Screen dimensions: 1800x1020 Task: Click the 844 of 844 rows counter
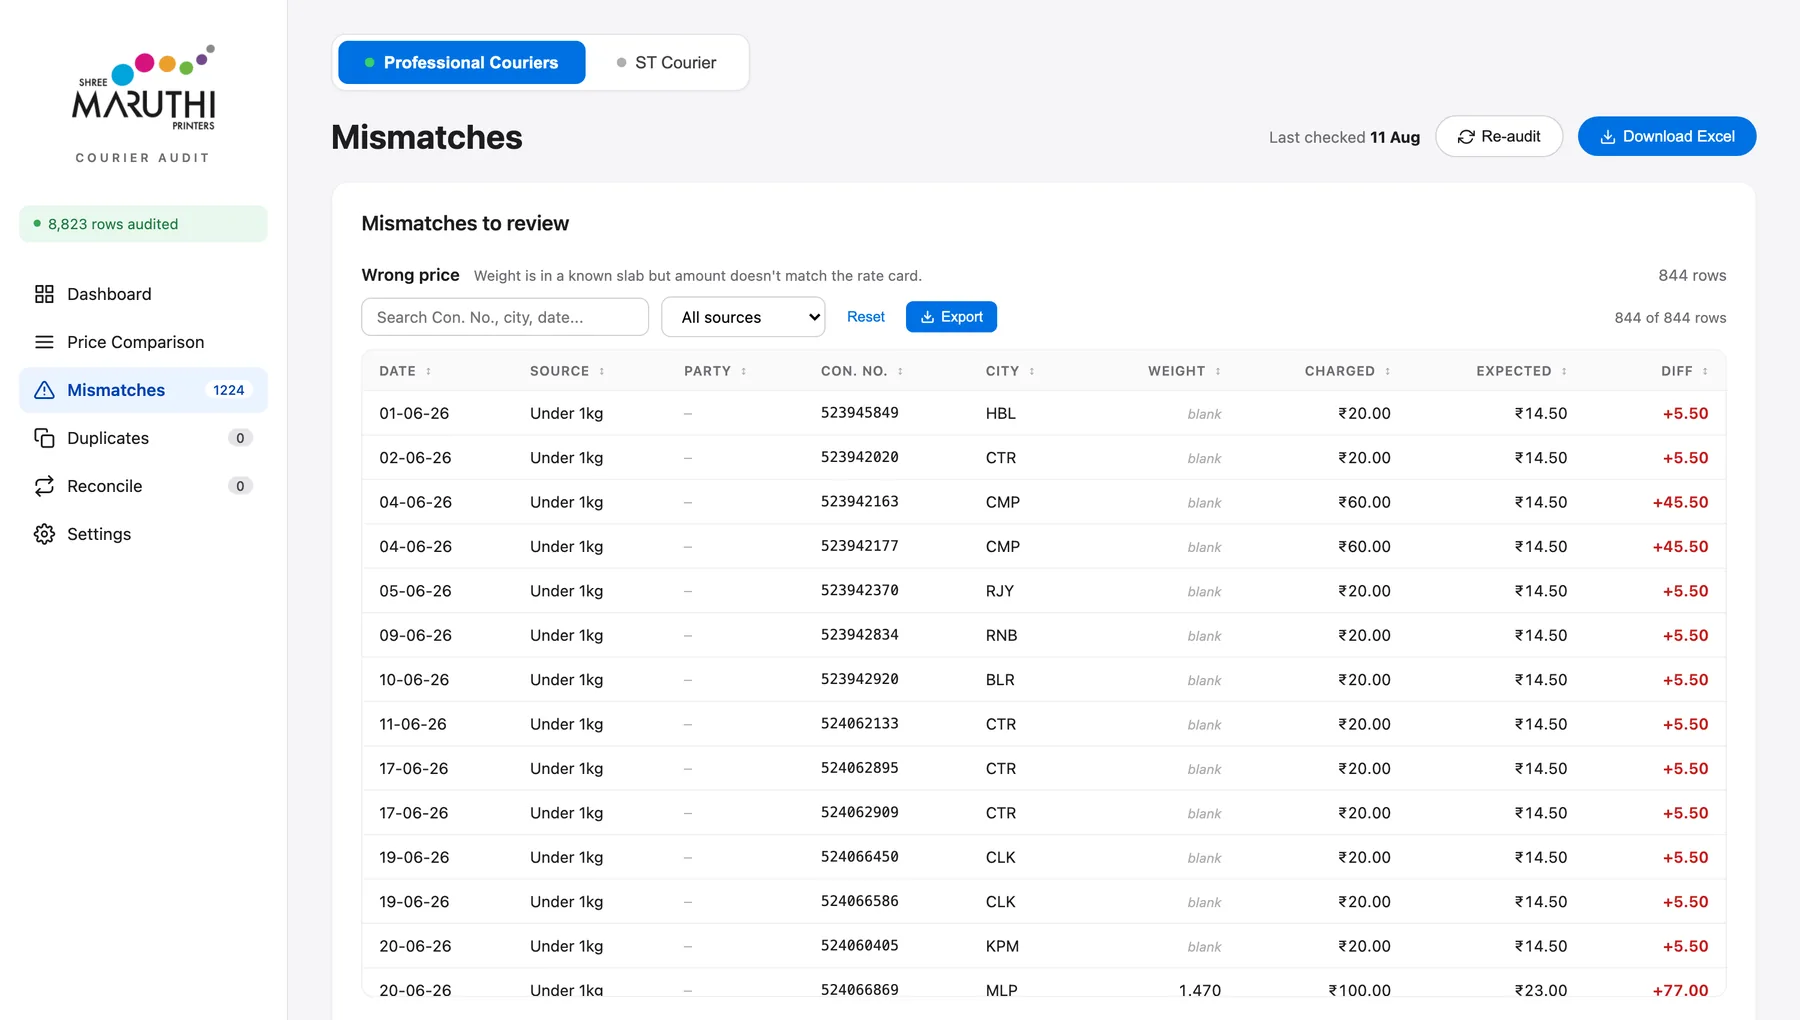[1670, 318]
